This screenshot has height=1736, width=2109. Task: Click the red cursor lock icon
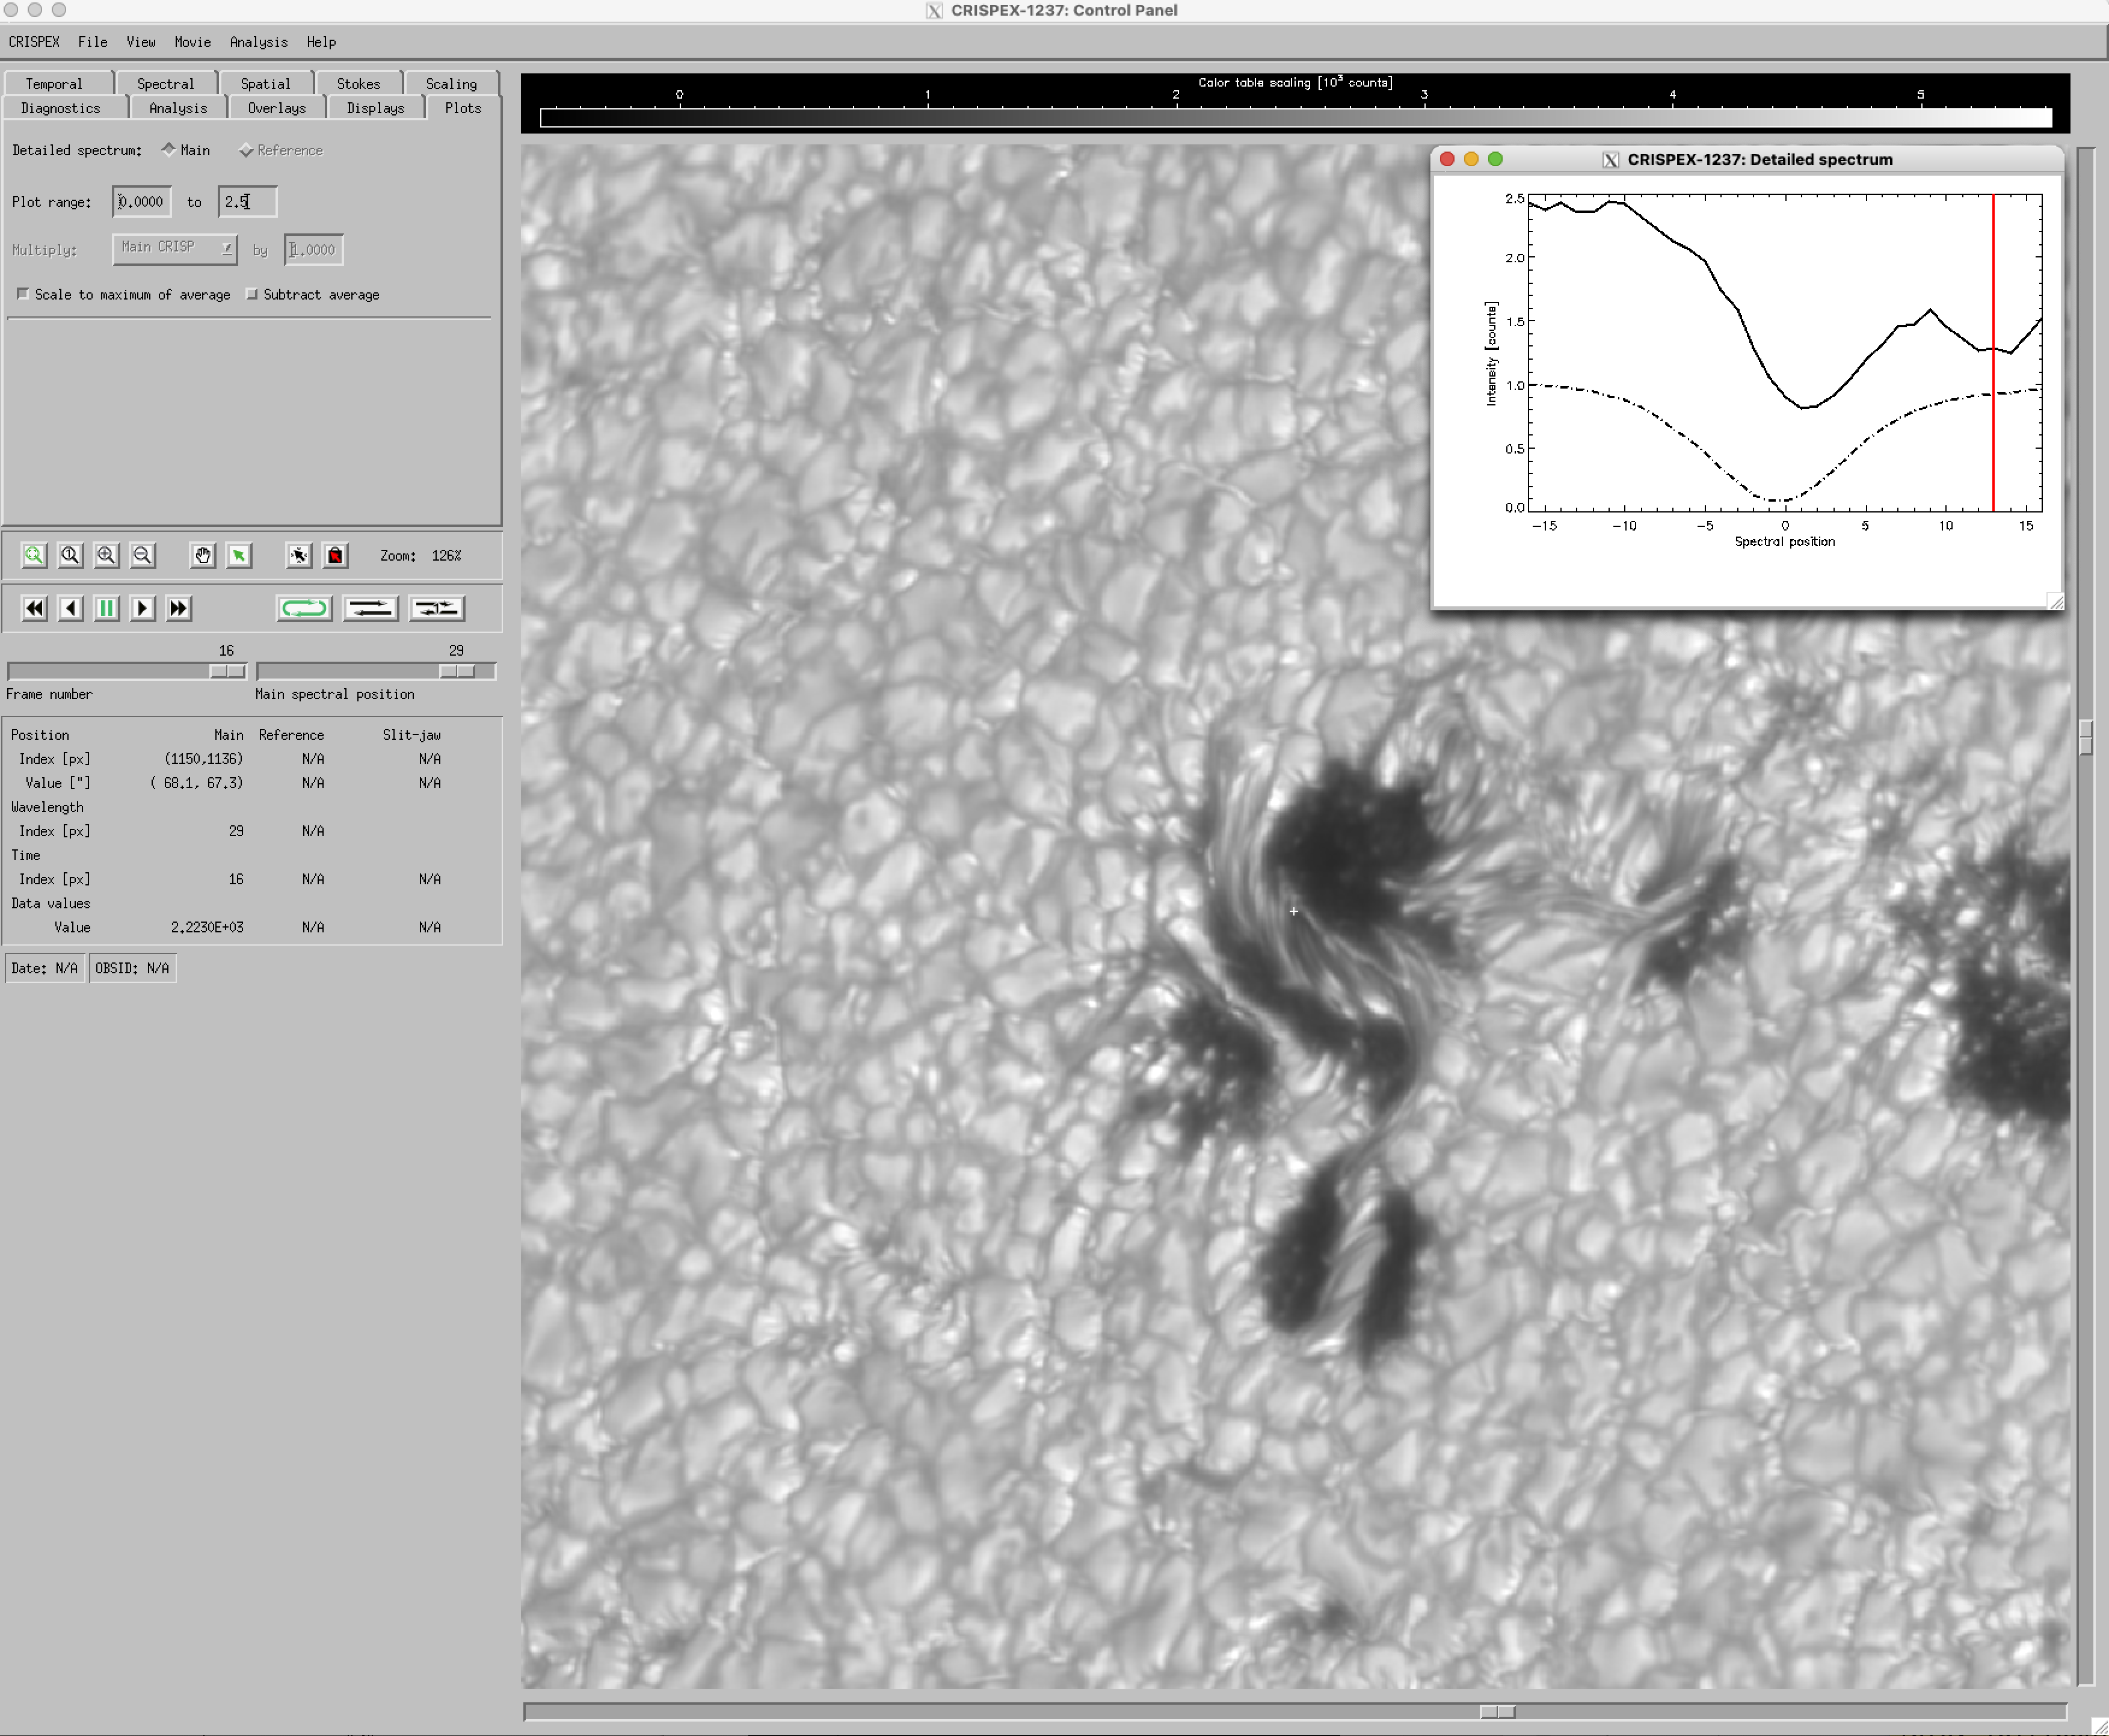(x=335, y=555)
